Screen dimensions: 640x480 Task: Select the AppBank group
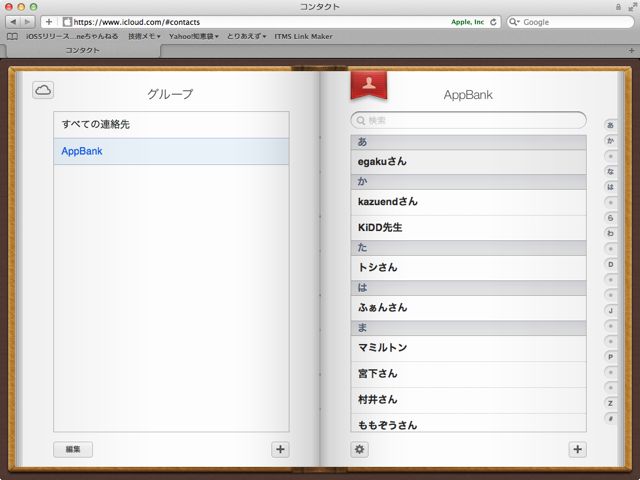[171, 151]
